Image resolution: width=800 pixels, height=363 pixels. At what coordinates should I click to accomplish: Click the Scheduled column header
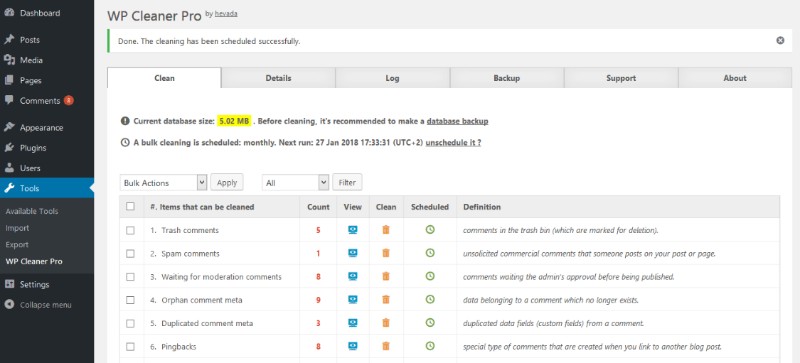pos(430,207)
